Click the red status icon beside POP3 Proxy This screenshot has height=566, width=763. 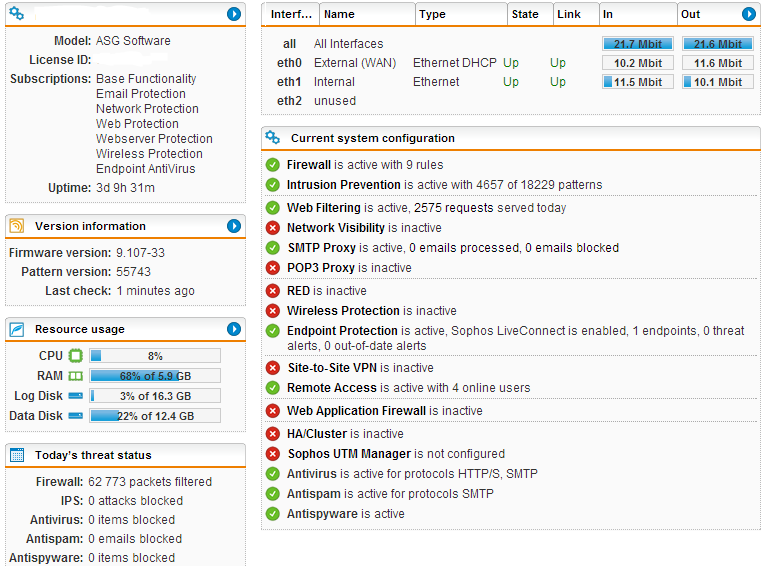click(x=273, y=268)
